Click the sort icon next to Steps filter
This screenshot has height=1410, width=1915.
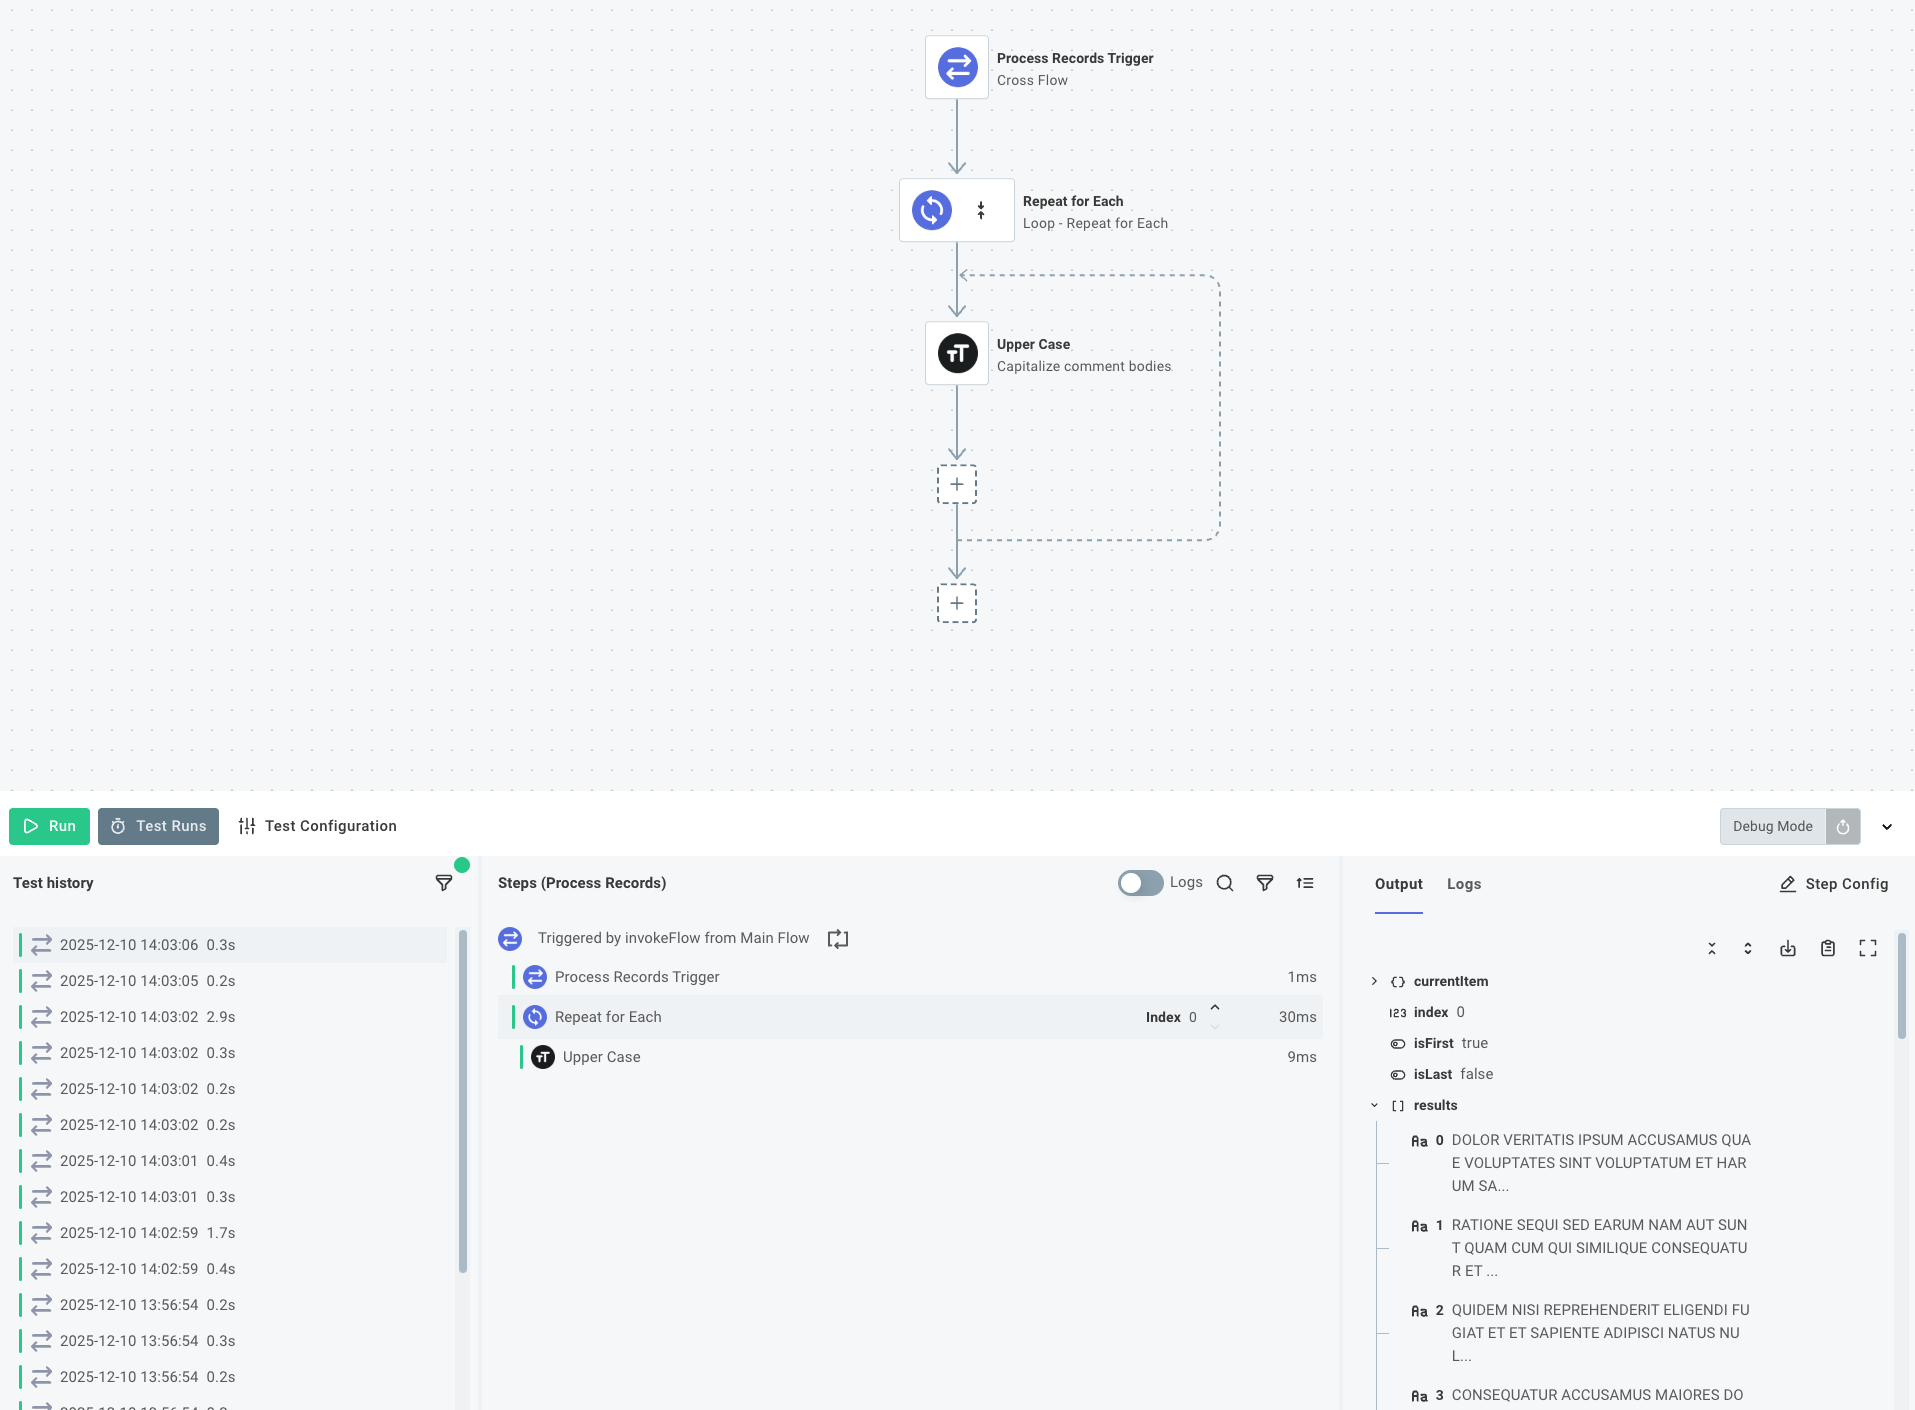[1306, 883]
